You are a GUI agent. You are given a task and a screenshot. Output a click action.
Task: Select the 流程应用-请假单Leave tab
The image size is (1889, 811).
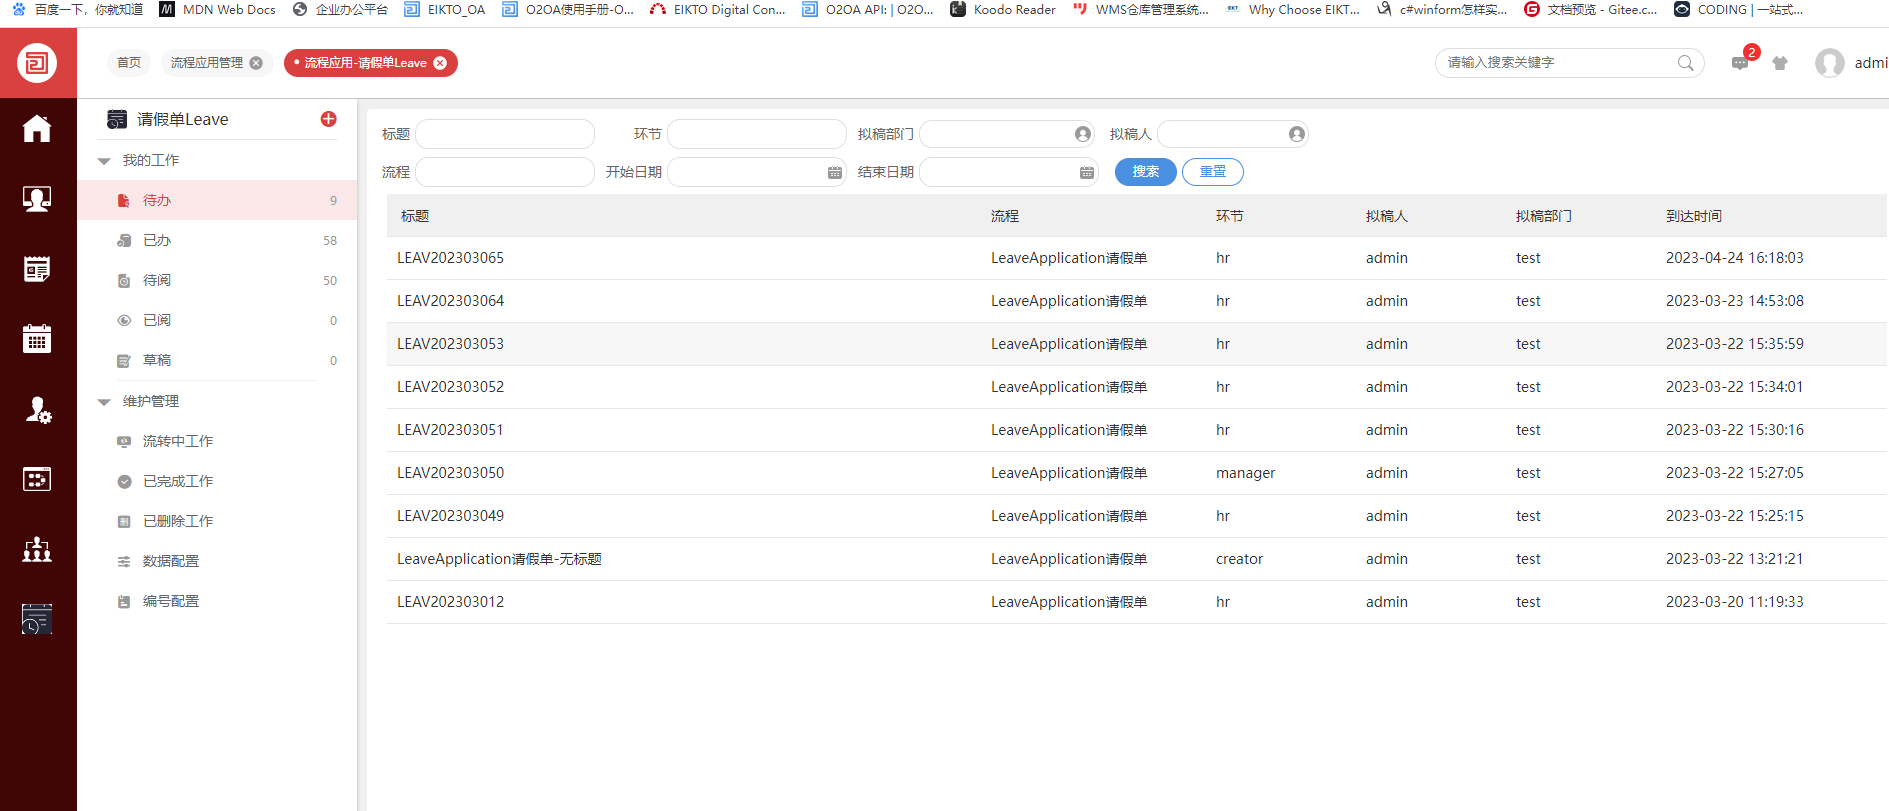365,63
